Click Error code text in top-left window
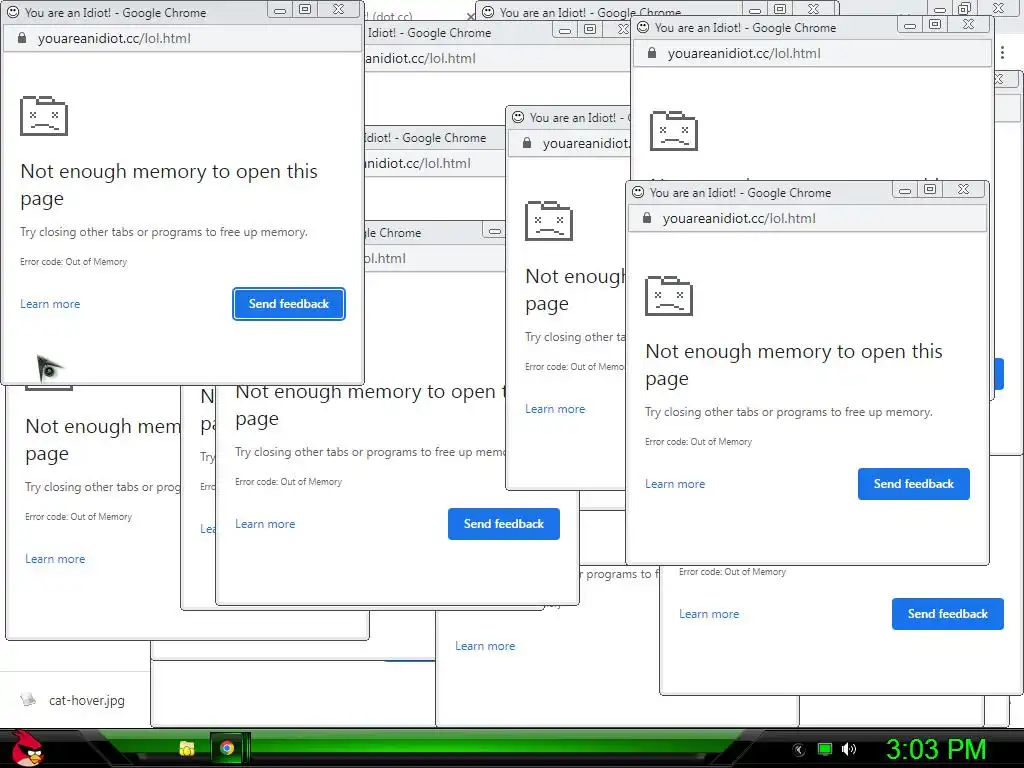Viewport: 1024px width, 768px height. click(x=74, y=262)
